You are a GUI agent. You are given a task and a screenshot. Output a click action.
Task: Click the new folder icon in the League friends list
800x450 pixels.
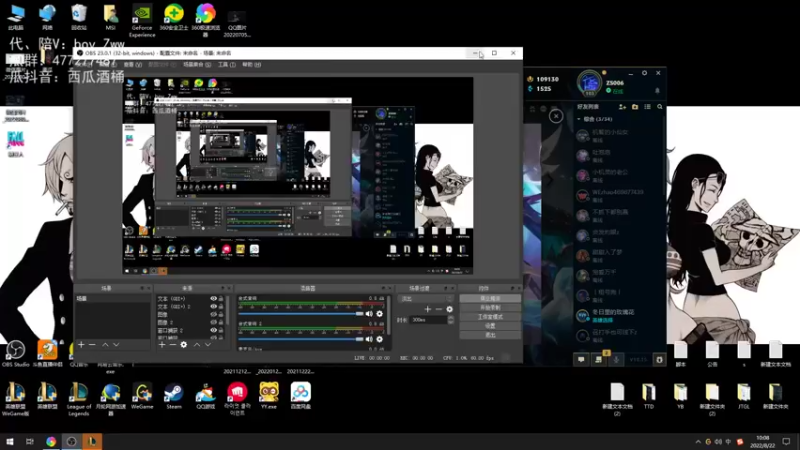pyautogui.click(x=635, y=107)
